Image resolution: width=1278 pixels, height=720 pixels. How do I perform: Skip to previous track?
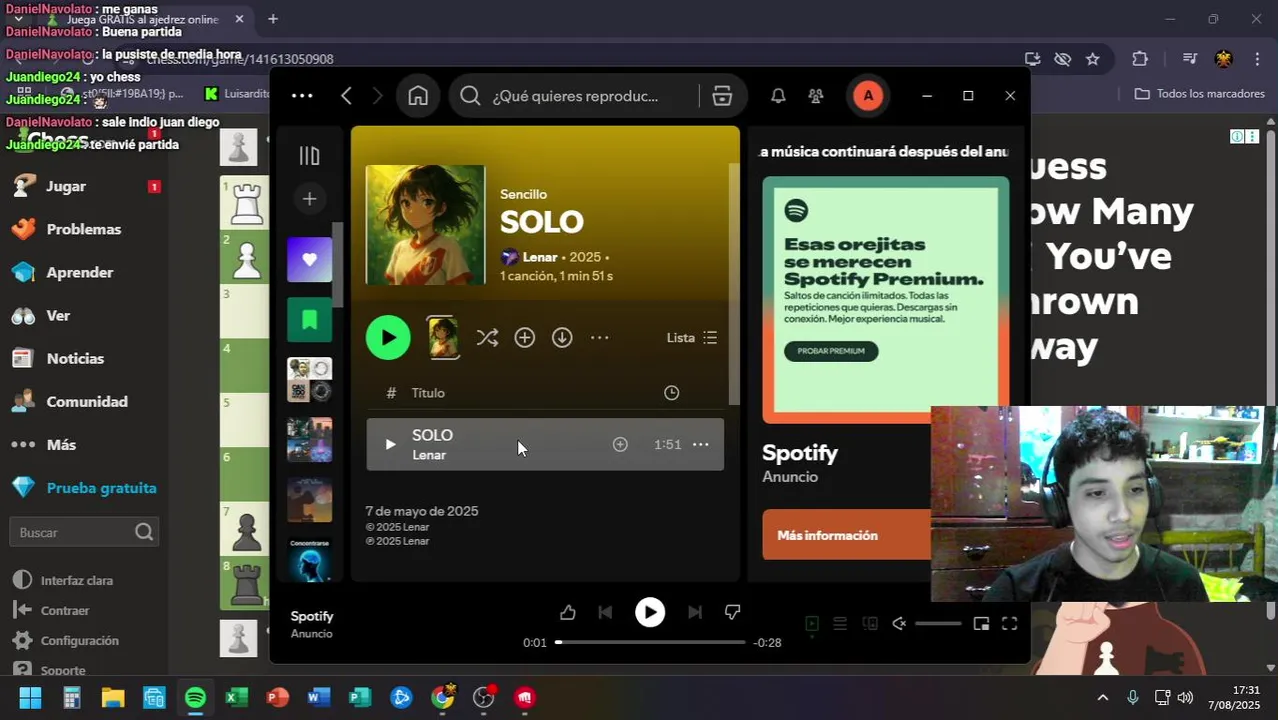click(x=605, y=612)
